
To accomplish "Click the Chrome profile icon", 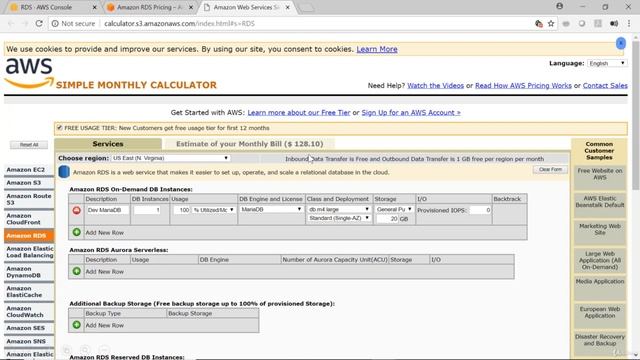I will pos(560,7).
